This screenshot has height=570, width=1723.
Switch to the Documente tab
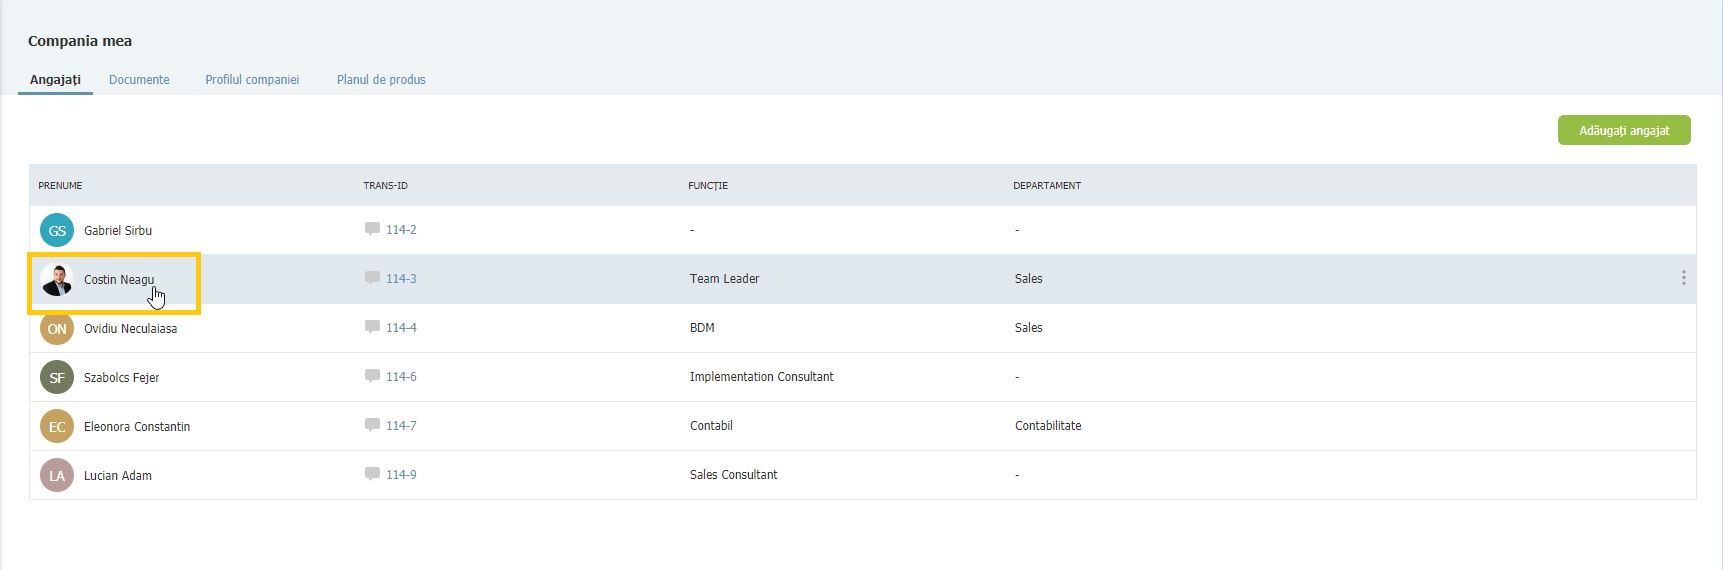(x=139, y=79)
